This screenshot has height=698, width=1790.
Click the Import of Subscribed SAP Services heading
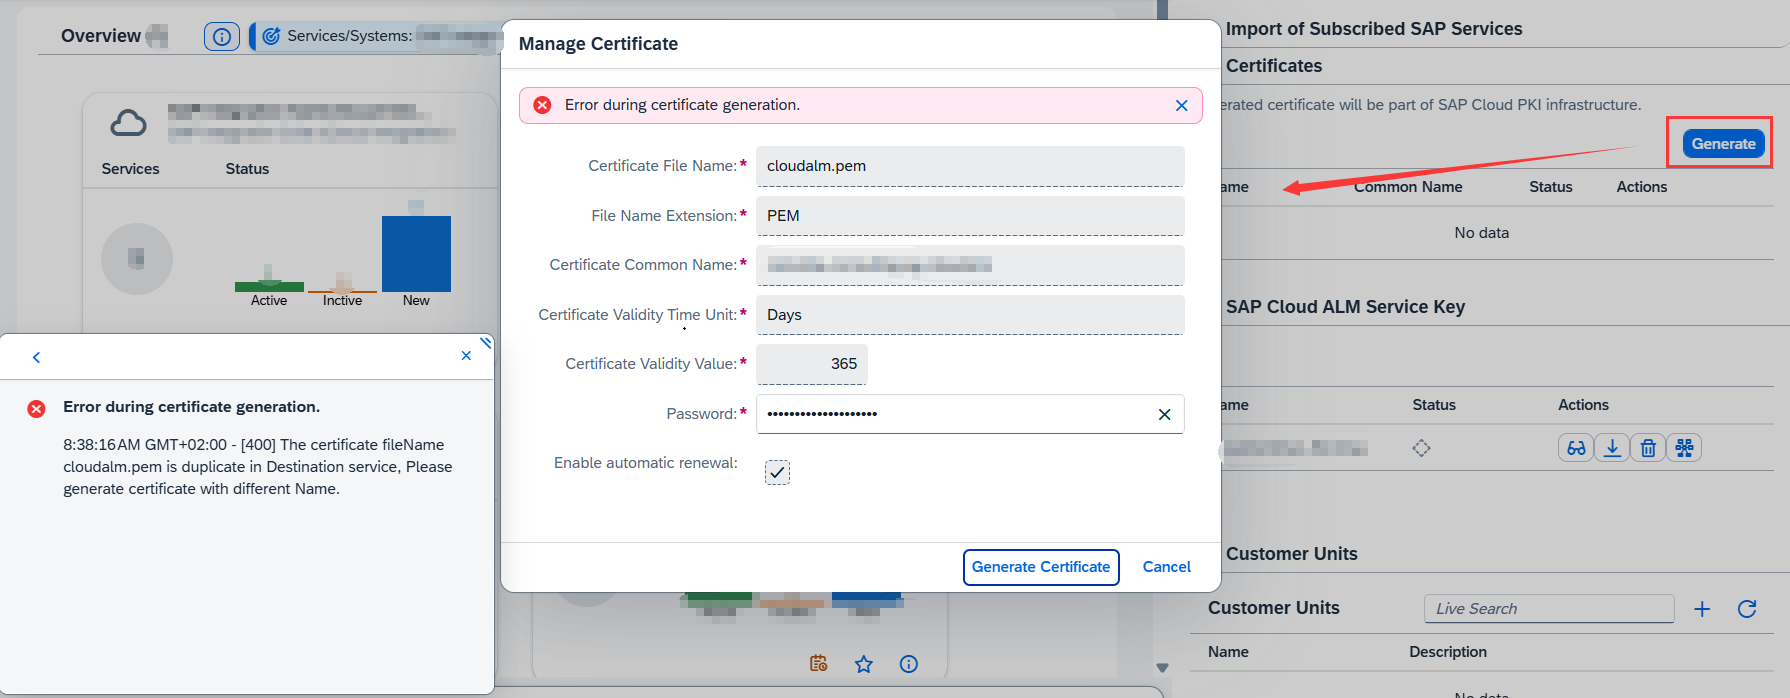coord(1374,29)
